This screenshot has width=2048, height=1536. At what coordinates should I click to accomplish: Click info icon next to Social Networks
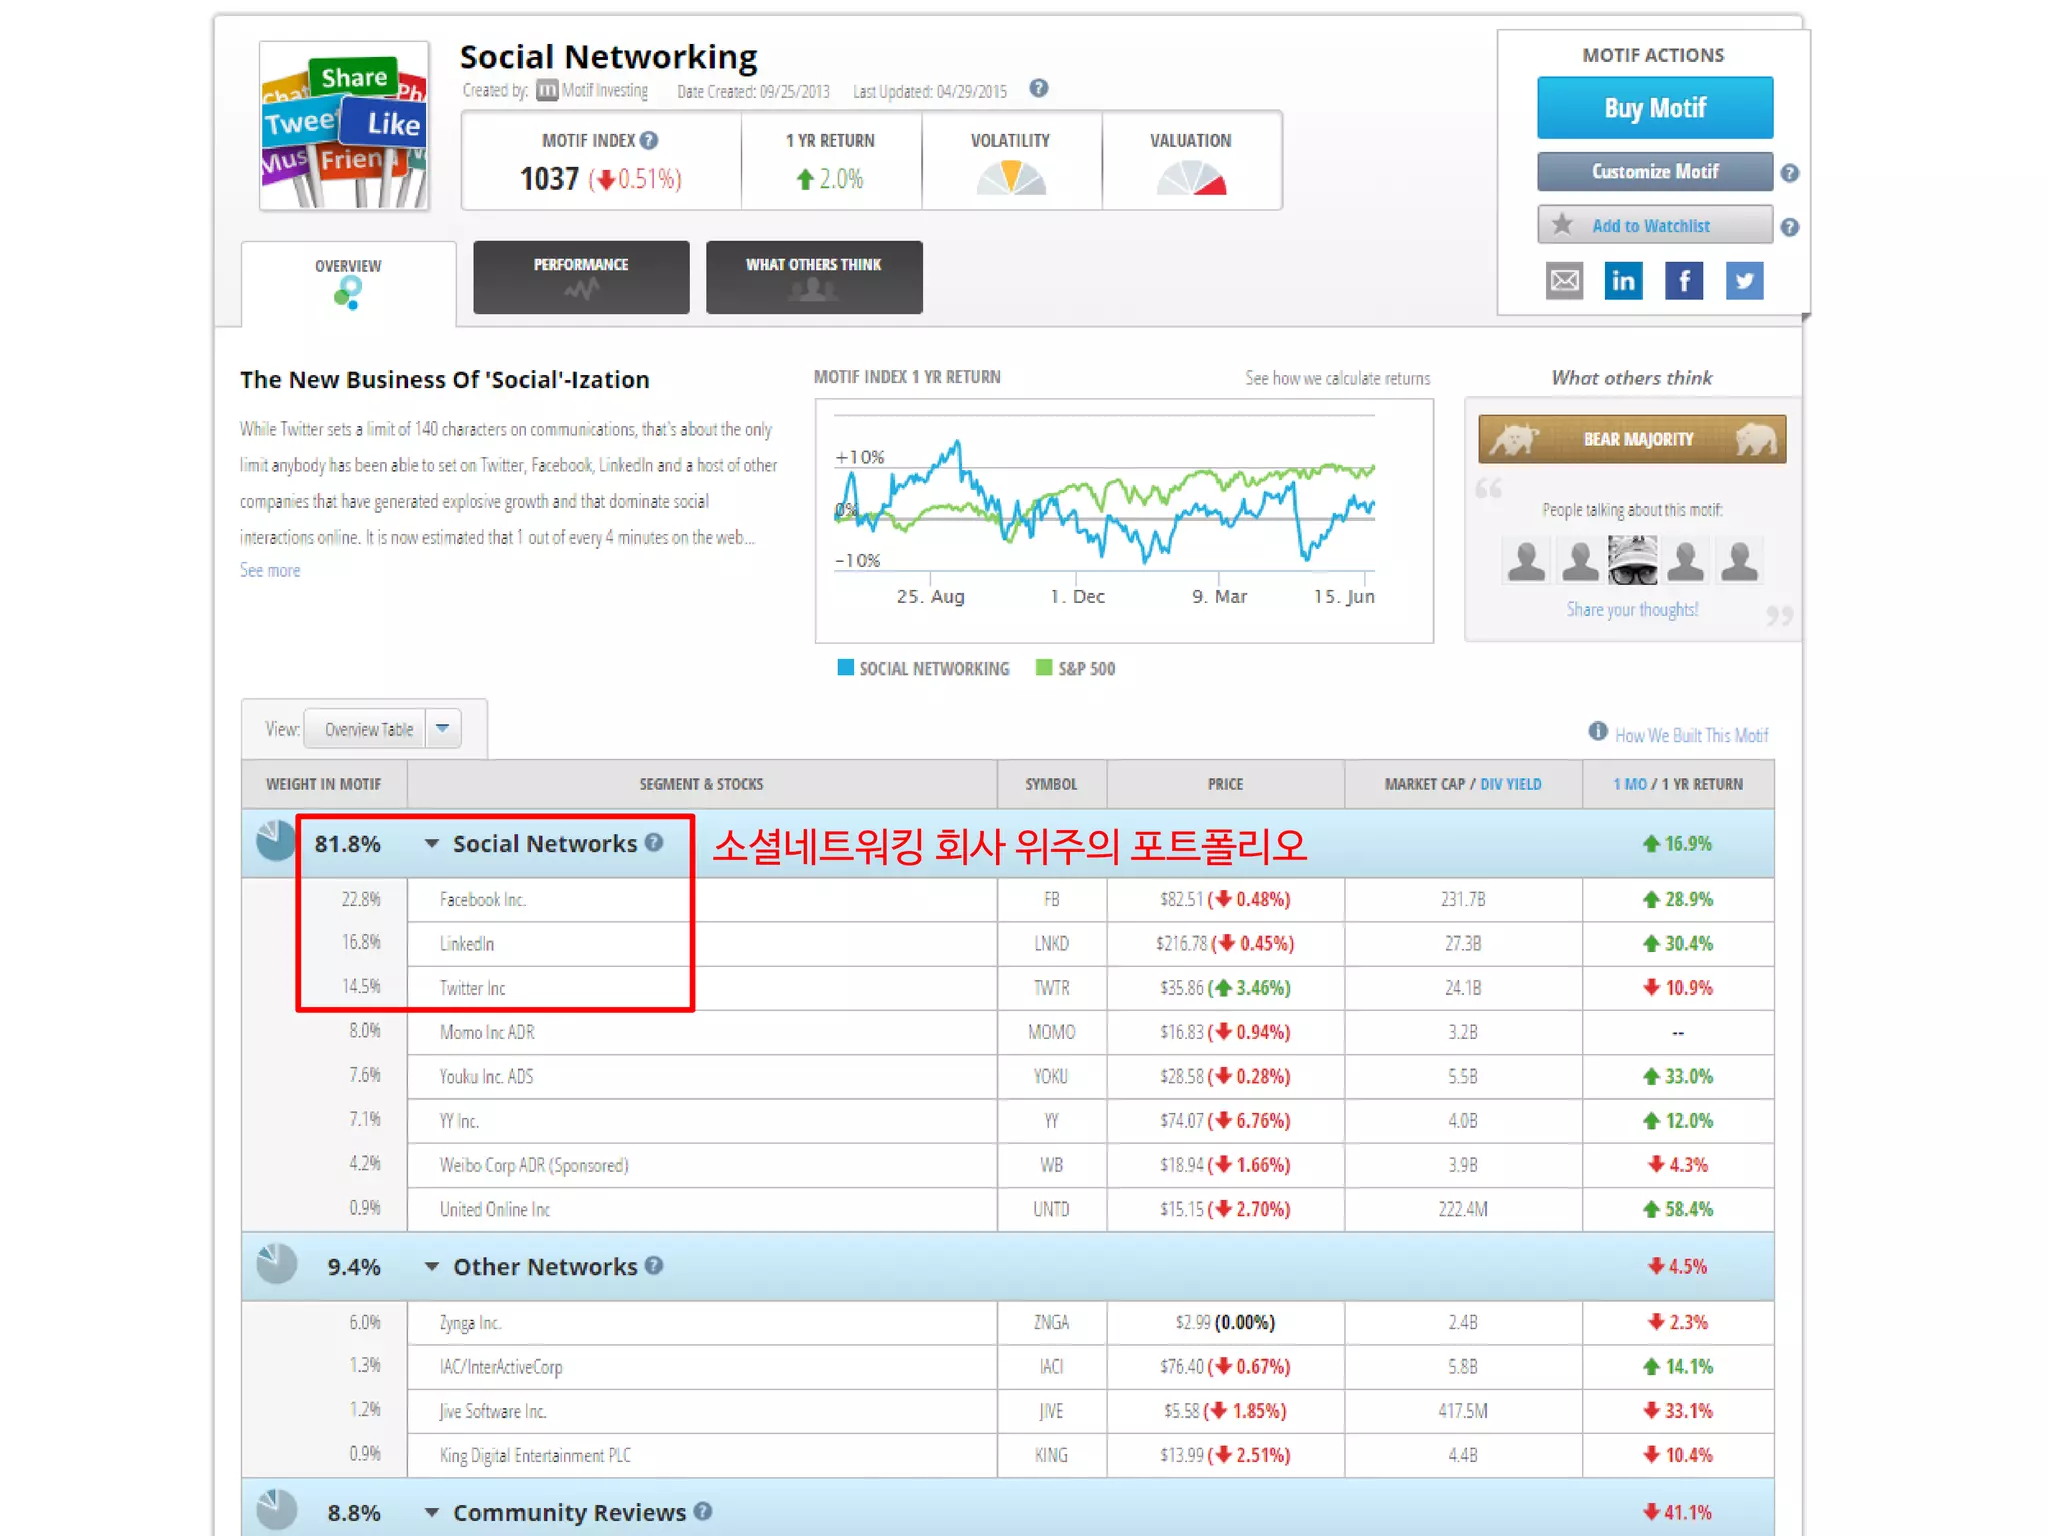click(x=654, y=842)
